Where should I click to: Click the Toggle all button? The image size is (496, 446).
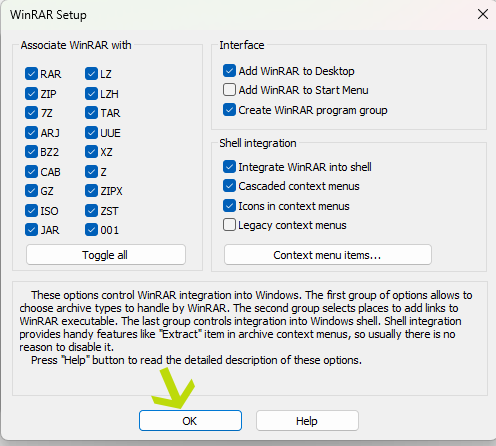click(106, 255)
